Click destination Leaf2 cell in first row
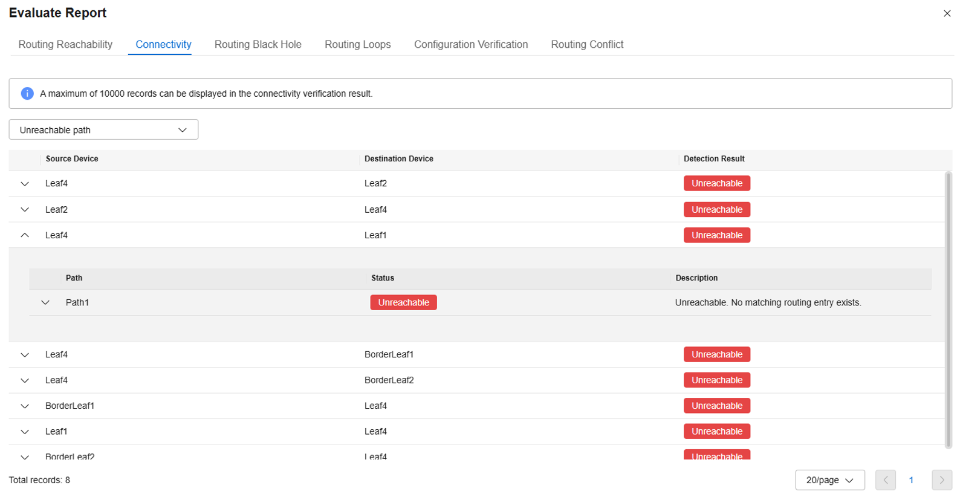960x497 pixels. 375,184
